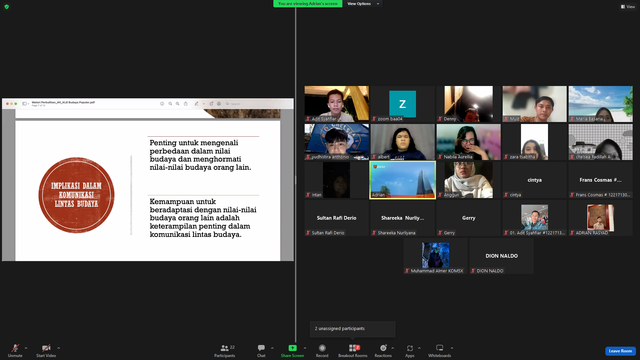This screenshot has height=360, width=640.
Task: Select the Markup pen in Preview toolbar
Action: click(196, 104)
